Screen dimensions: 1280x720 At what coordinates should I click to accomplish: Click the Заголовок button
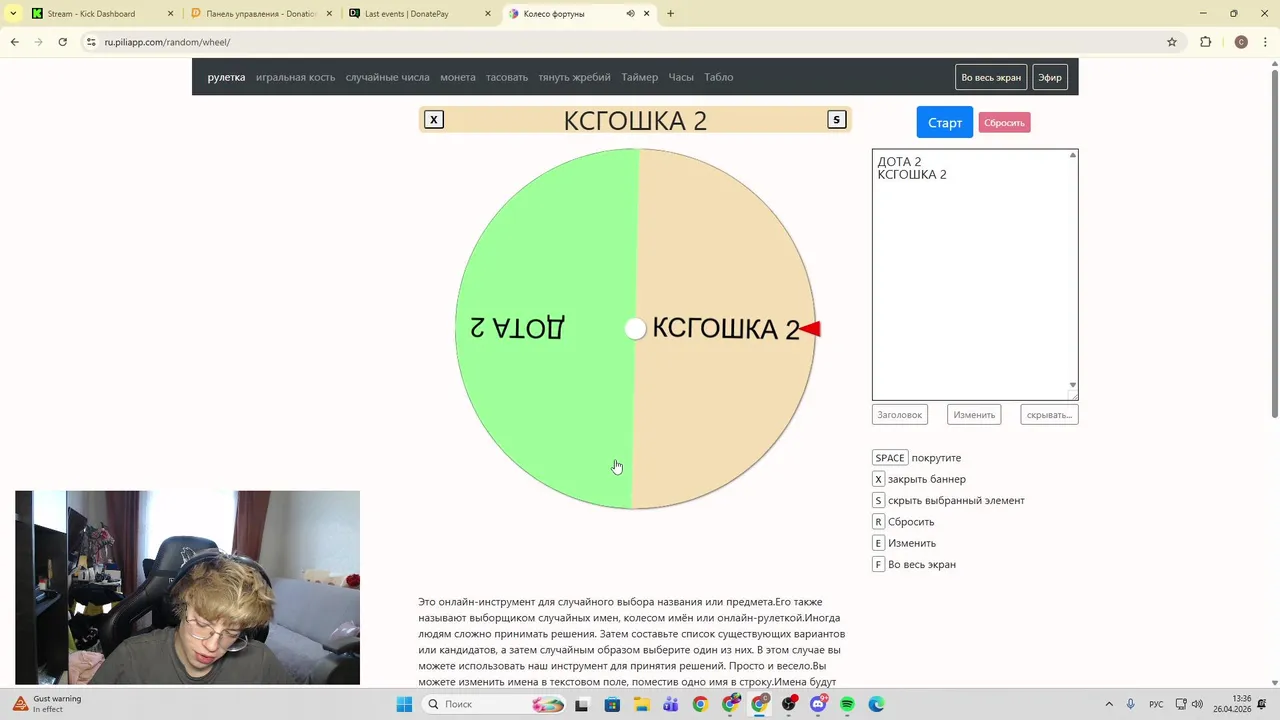(899, 415)
